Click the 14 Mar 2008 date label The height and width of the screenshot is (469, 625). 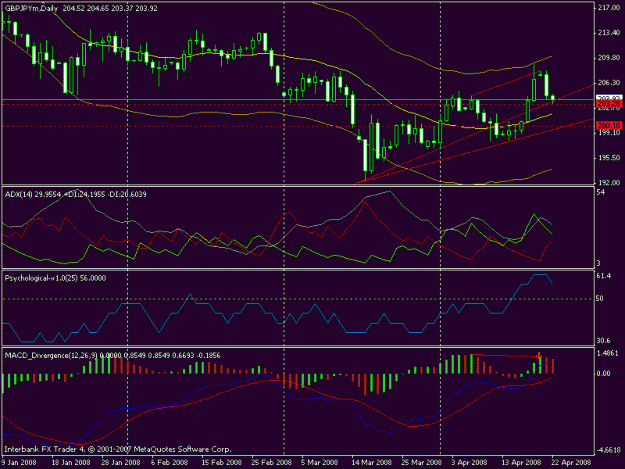pos(371,462)
